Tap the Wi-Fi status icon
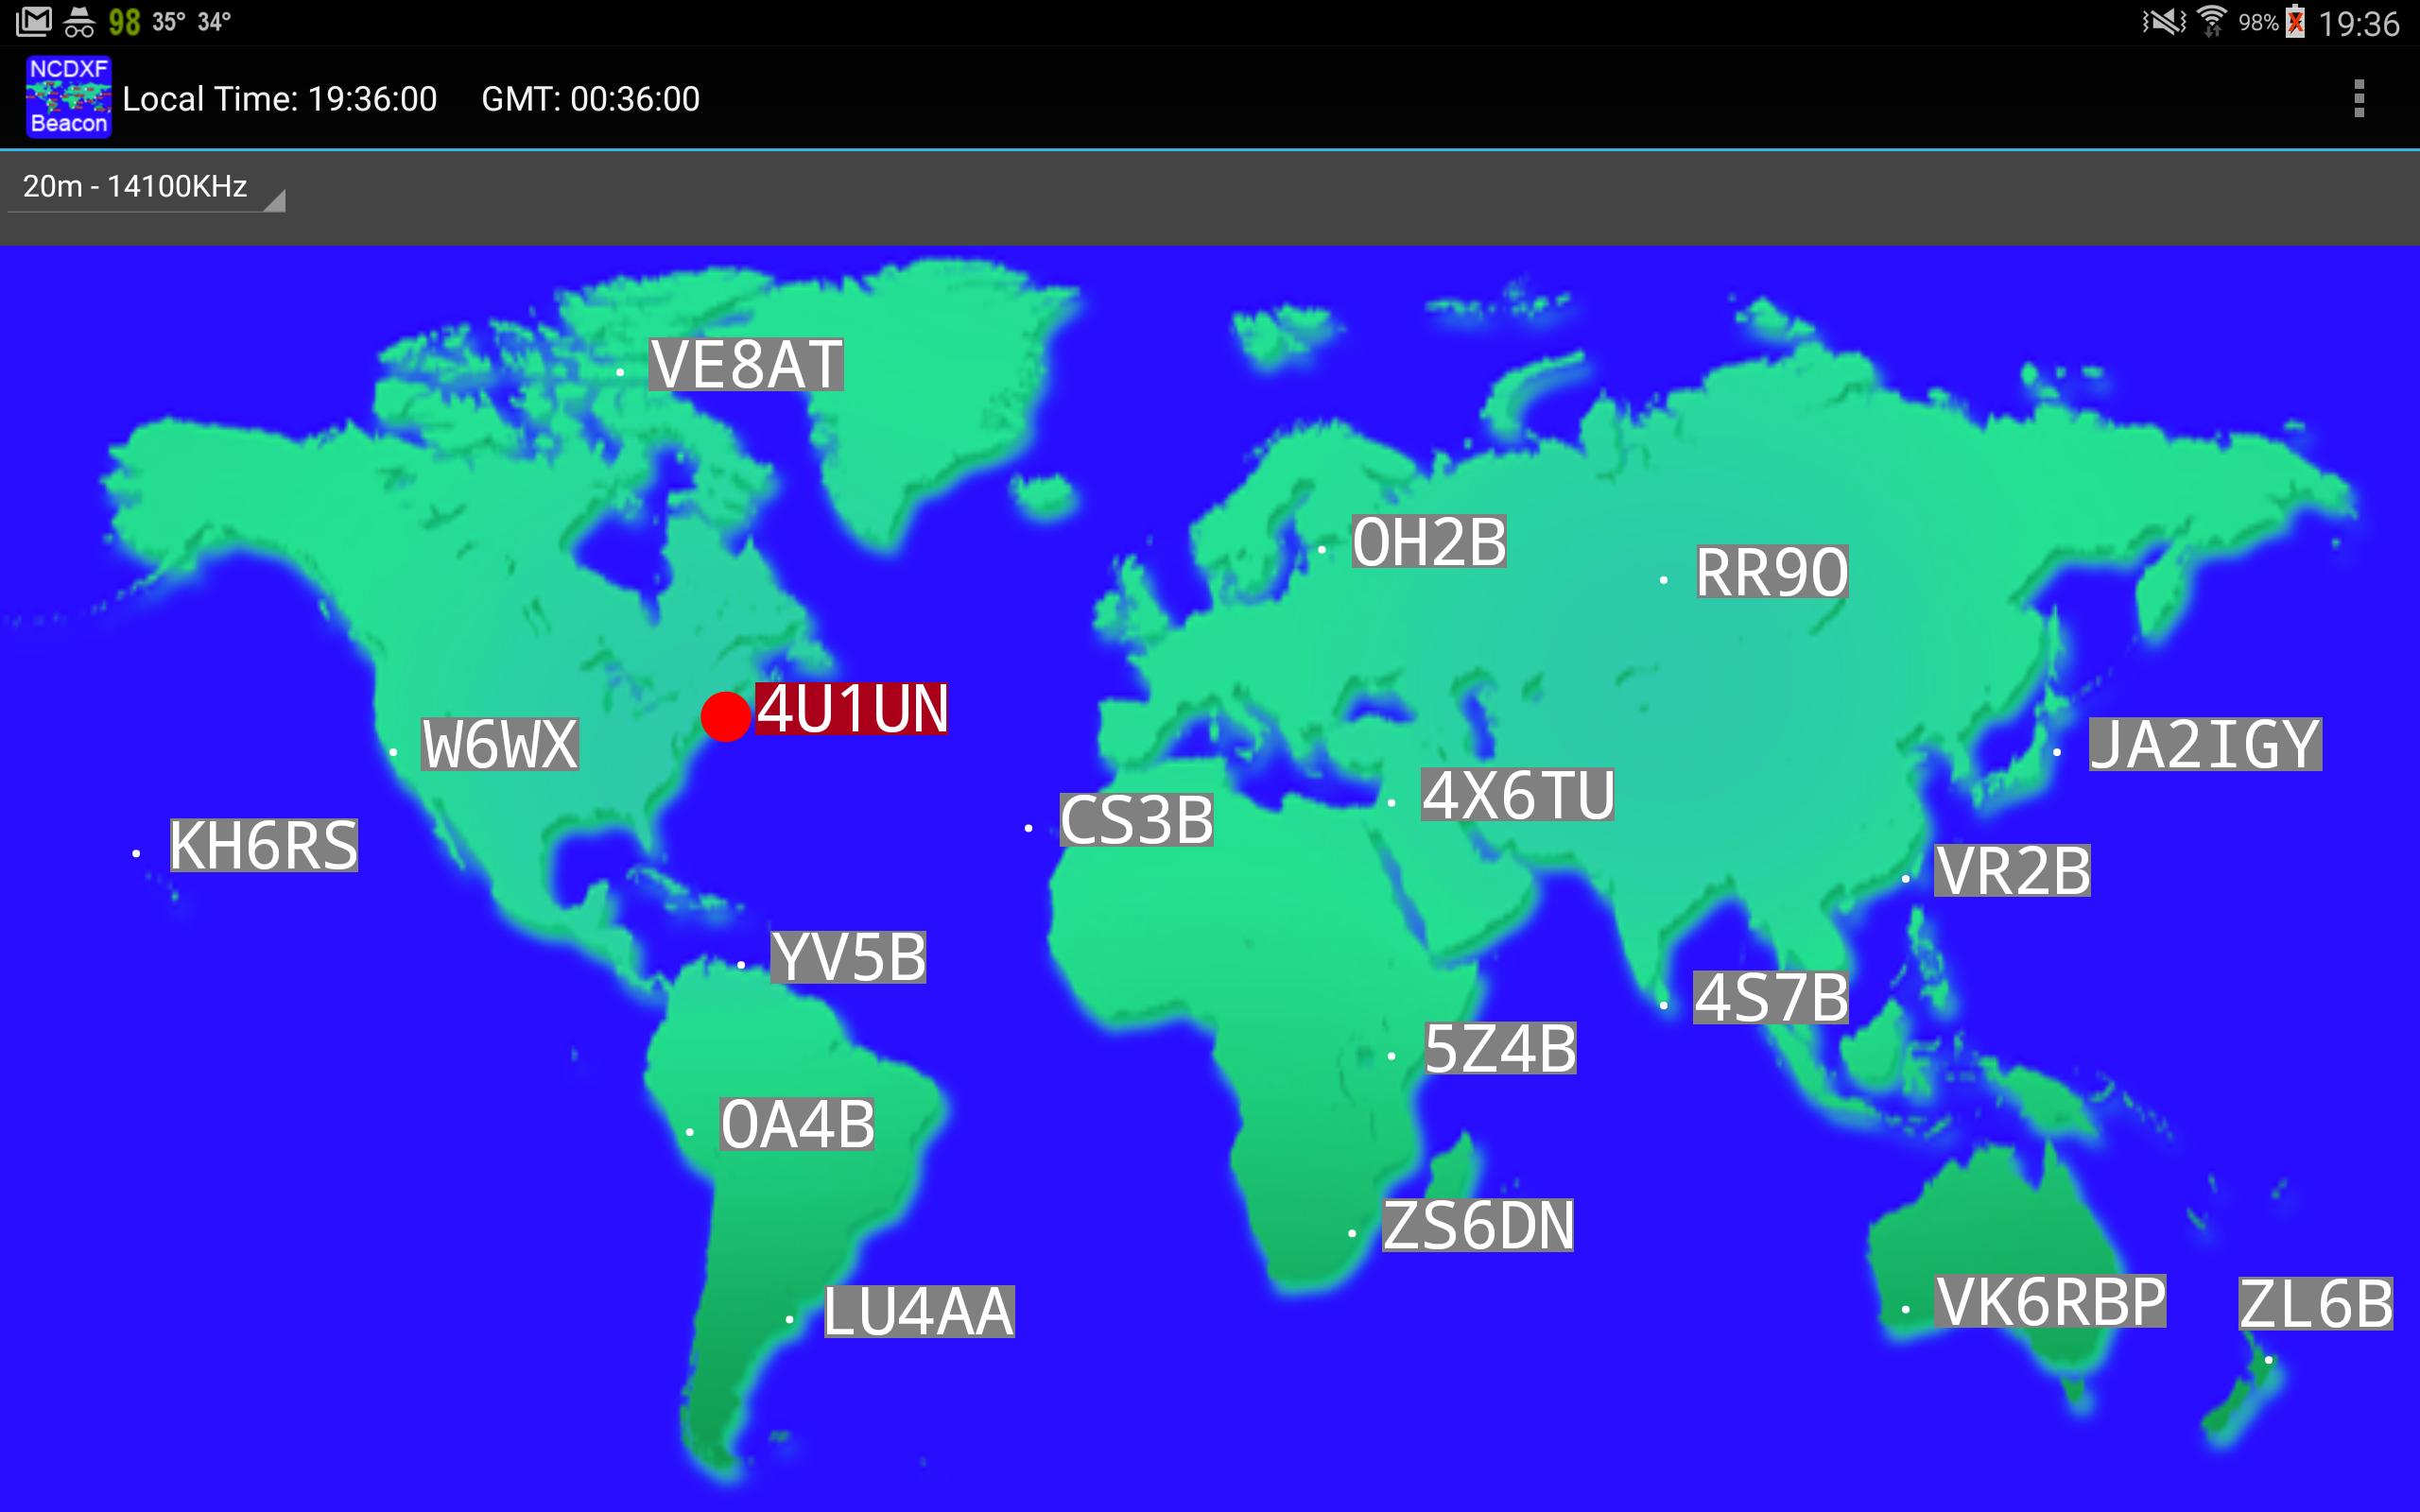 tap(2212, 21)
